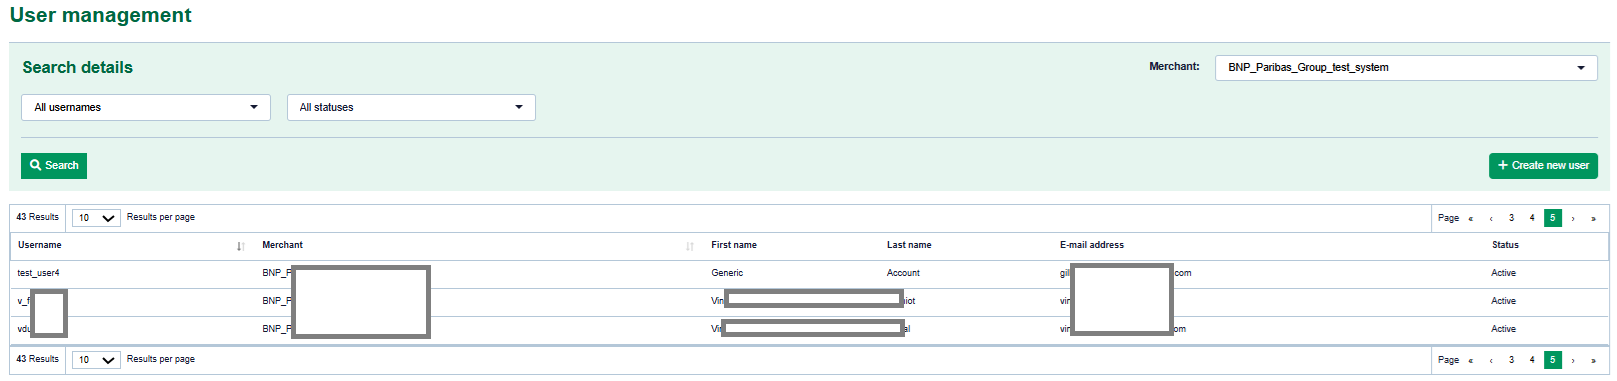This screenshot has width=1617, height=381.
Task: Sort by Merchant column sort icon
Action: pyautogui.click(x=690, y=246)
